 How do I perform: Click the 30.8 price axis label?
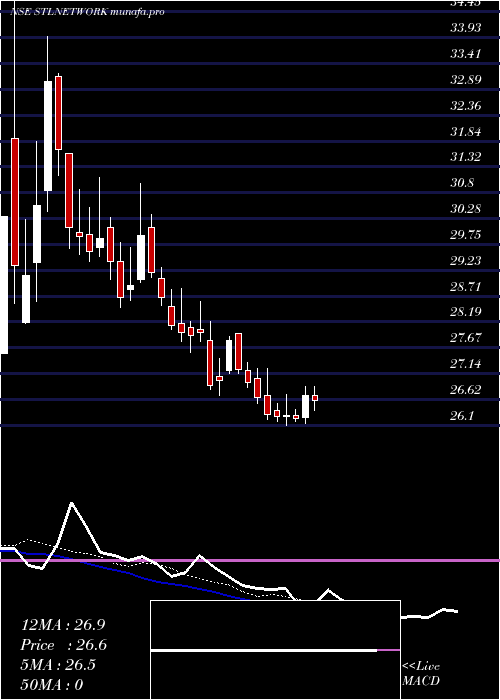point(462,183)
